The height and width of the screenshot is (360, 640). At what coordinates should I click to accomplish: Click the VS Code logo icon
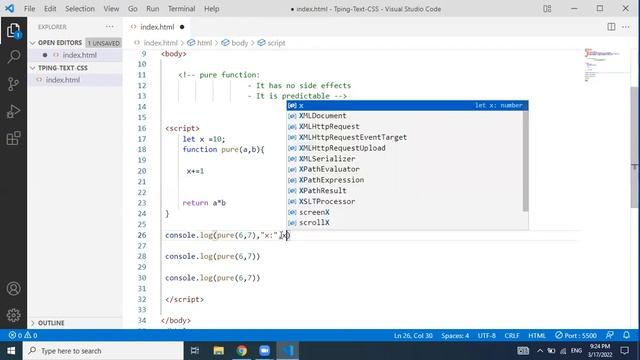pyautogui.click(x=9, y=8)
